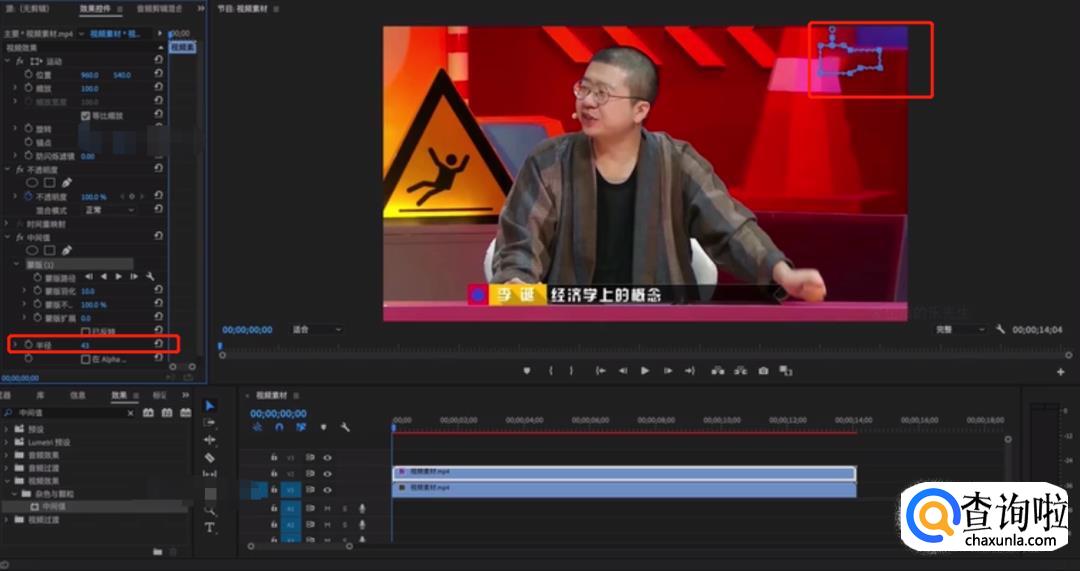
Task: Click Mark Out bracket in Program monitor
Action: coord(571,371)
